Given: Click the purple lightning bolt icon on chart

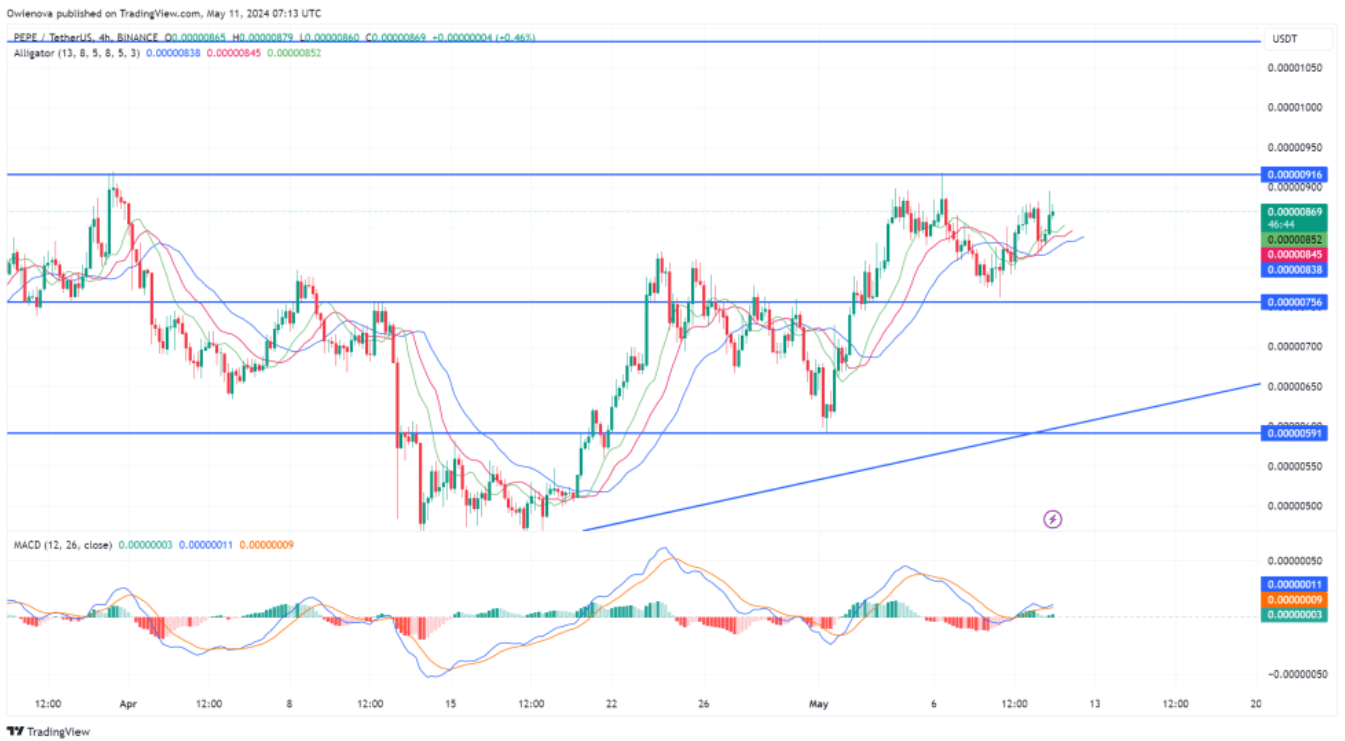Looking at the screenshot, I should click(x=1052, y=519).
